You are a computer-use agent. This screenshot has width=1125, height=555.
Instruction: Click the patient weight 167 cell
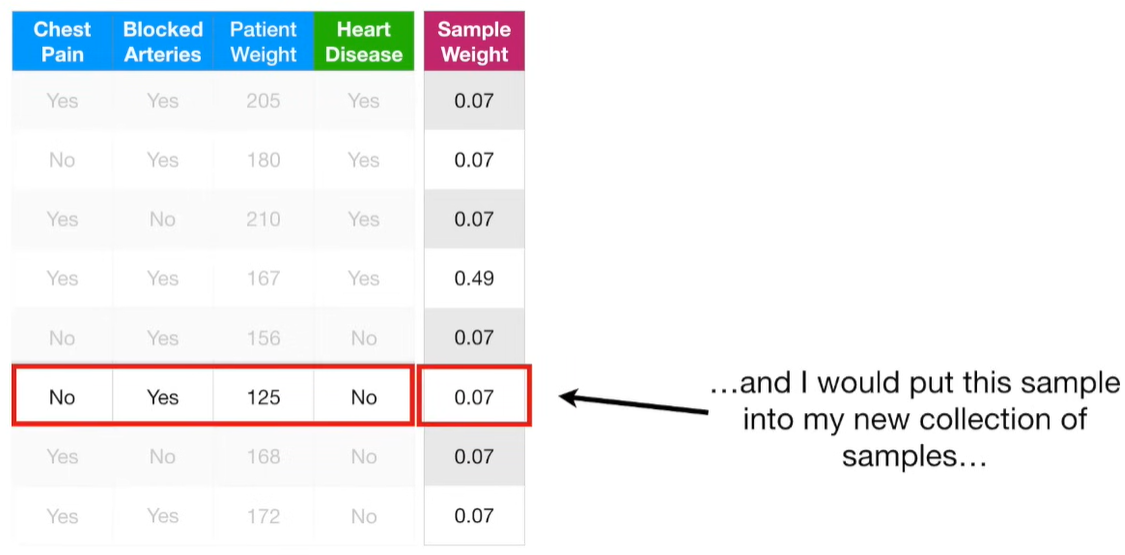pyautogui.click(x=263, y=278)
